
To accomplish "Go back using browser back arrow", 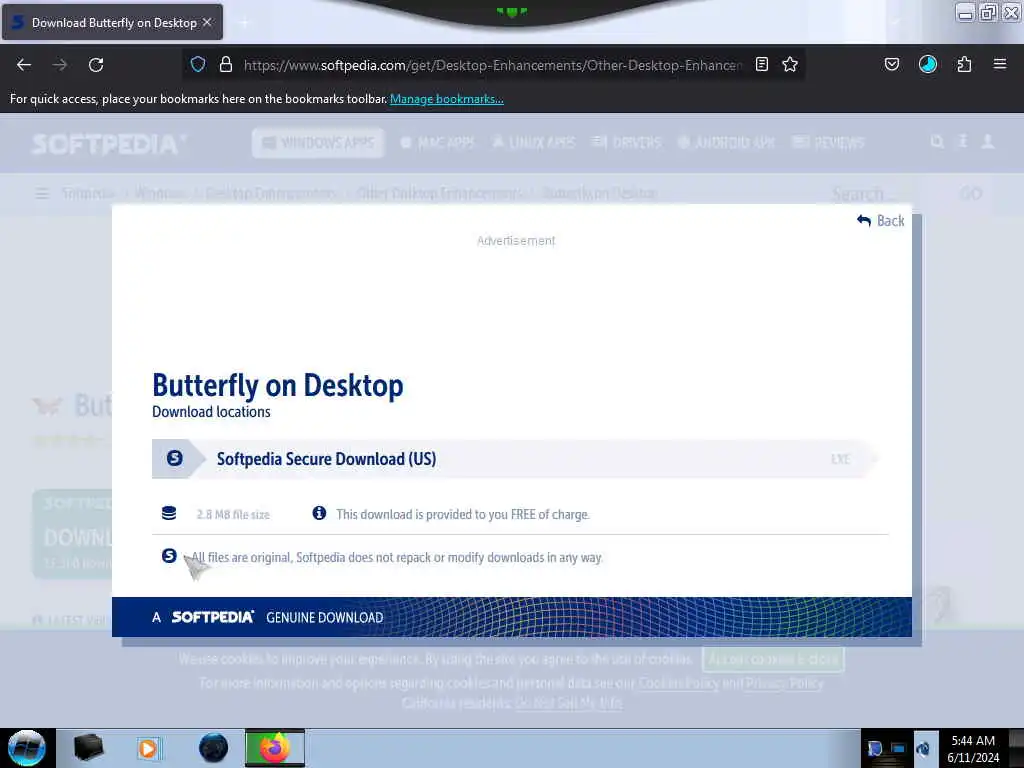I will (24, 65).
